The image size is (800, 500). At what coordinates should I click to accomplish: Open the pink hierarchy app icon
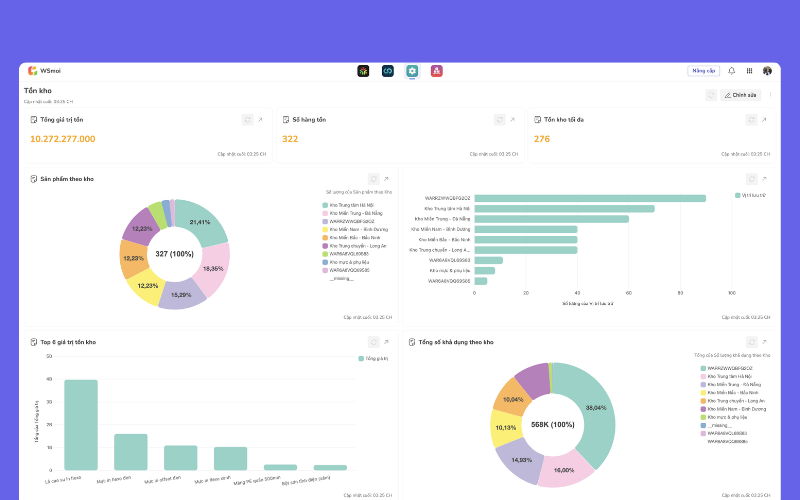(x=436, y=71)
